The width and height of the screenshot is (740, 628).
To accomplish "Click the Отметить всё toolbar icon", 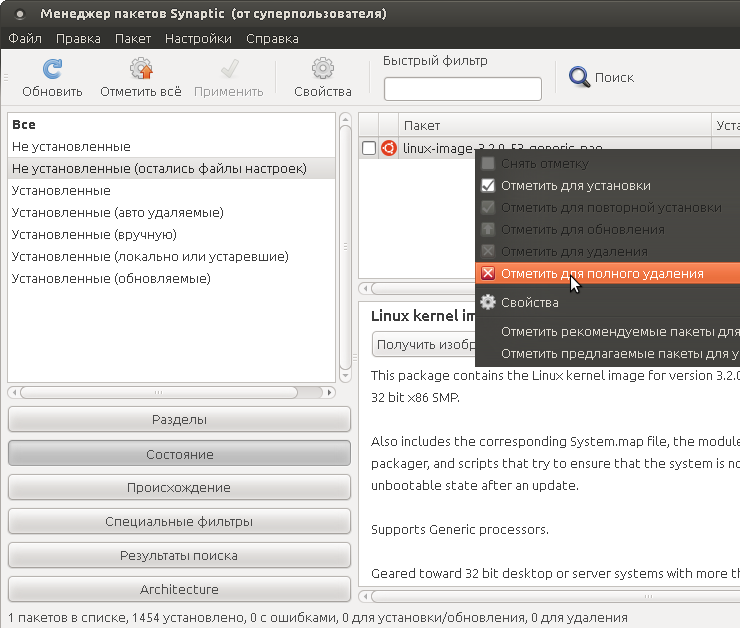I will (141, 69).
